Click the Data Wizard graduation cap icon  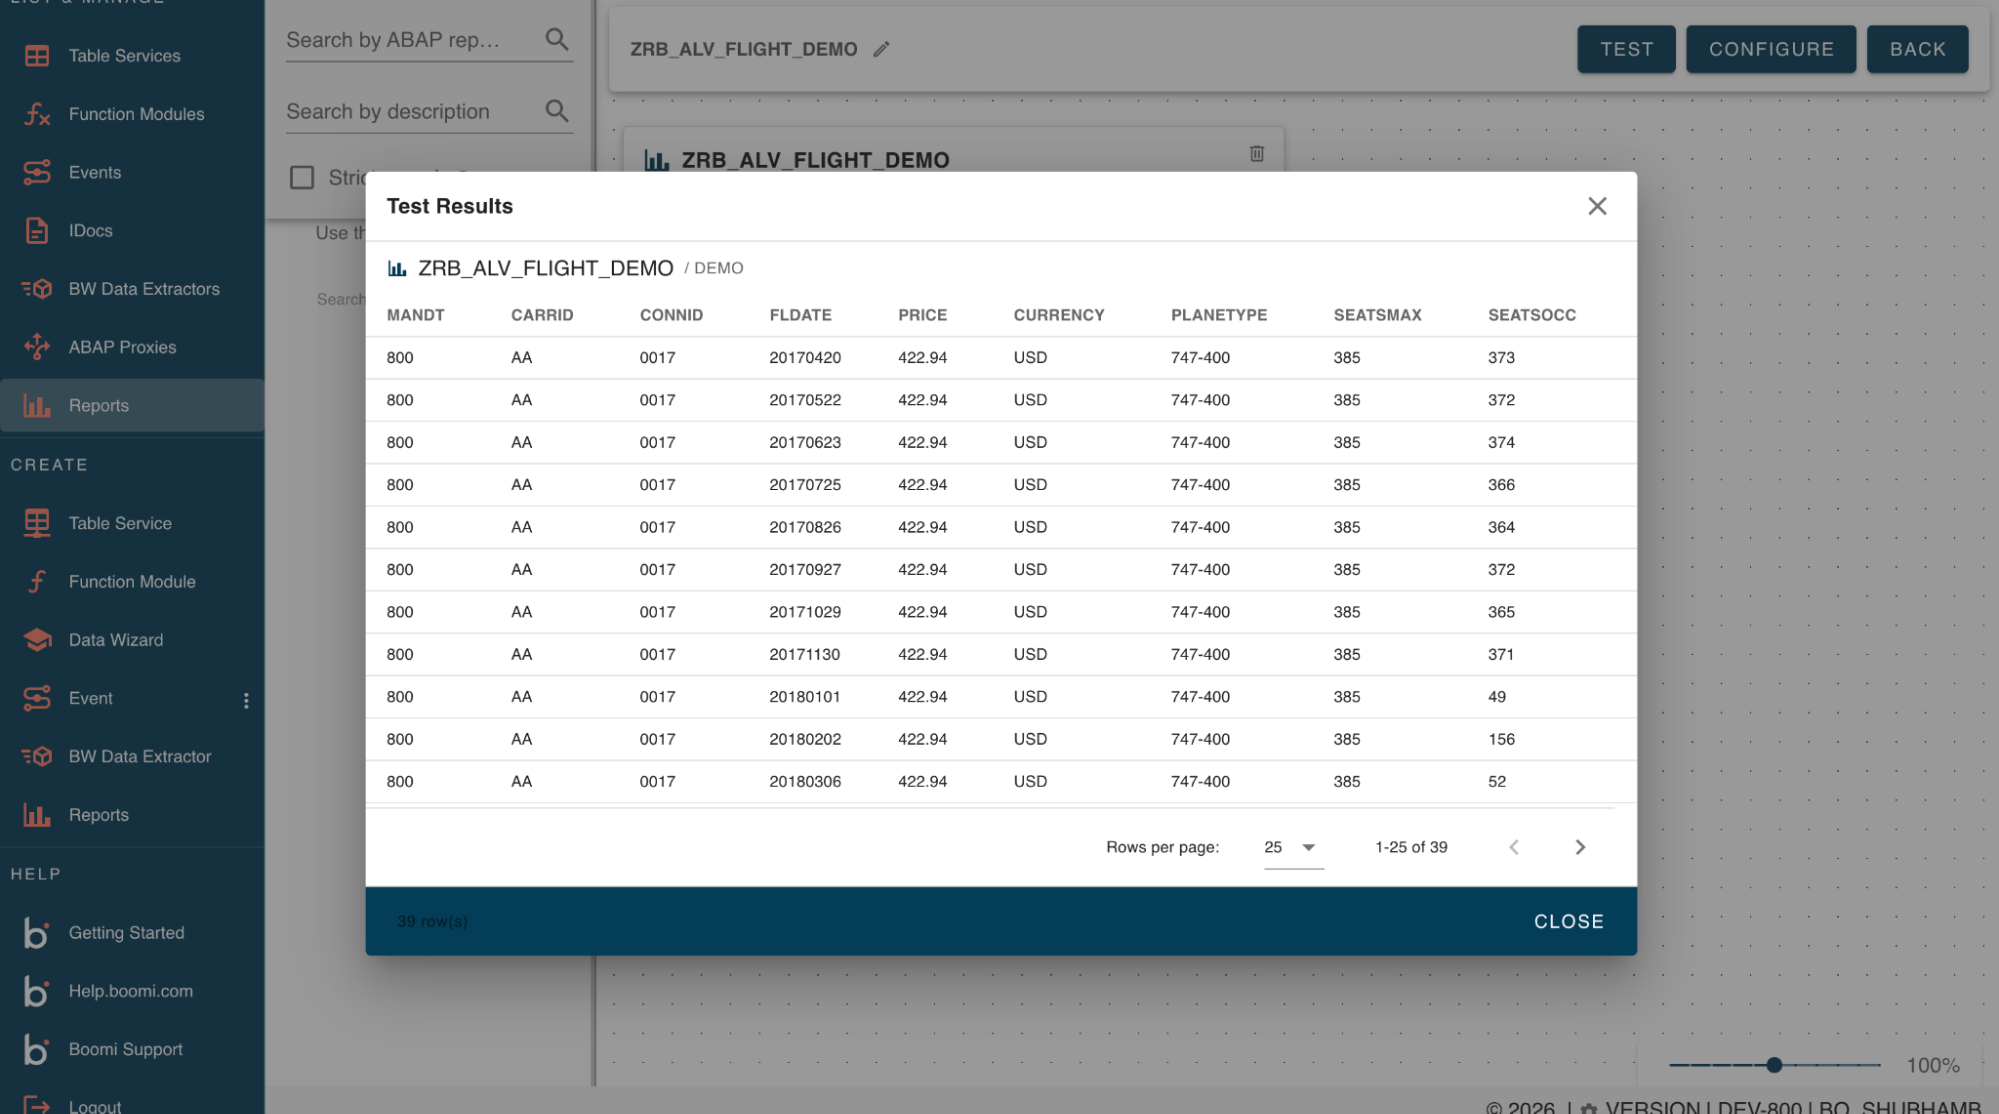(x=37, y=640)
